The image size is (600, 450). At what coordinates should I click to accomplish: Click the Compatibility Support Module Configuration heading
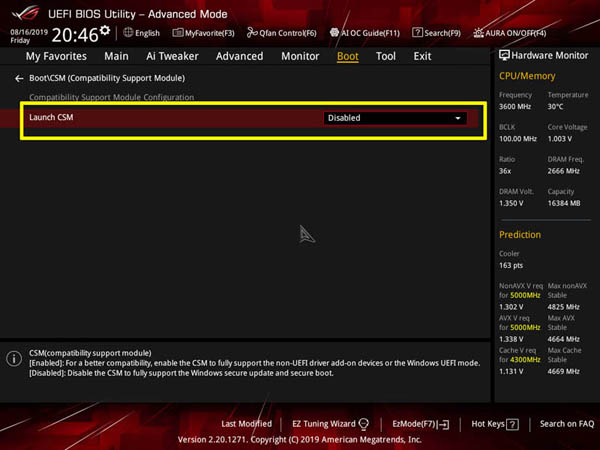(x=111, y=97)
